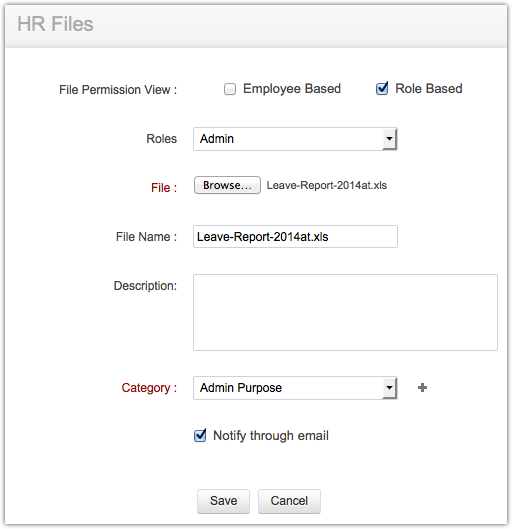Enable the Employee Based checkbox

tap(230, 89)
